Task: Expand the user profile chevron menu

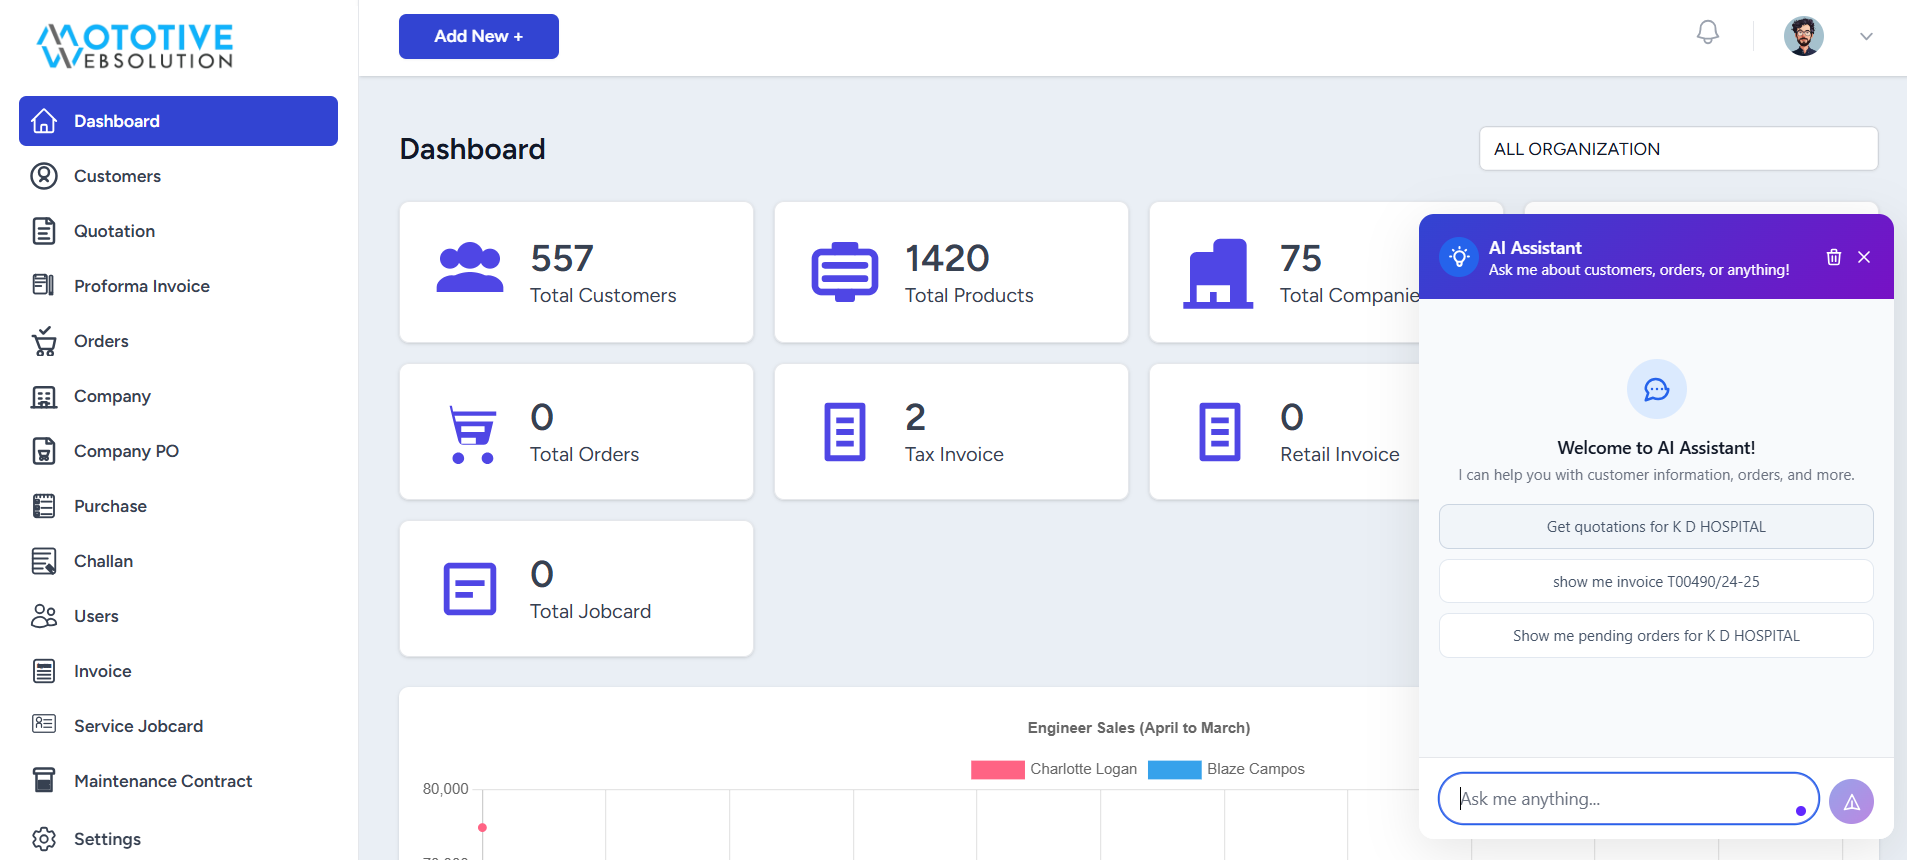Action: [1865, 37]
